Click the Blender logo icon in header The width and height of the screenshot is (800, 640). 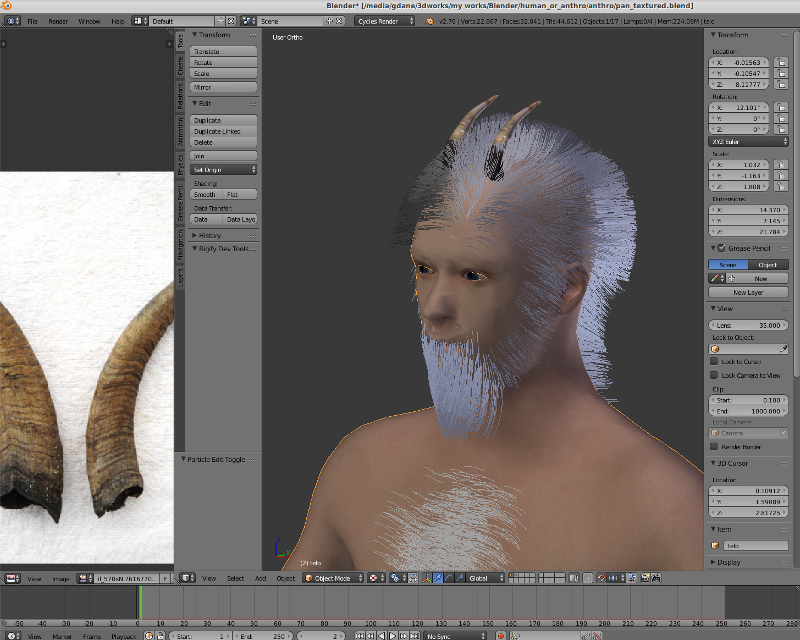point(10,20)
